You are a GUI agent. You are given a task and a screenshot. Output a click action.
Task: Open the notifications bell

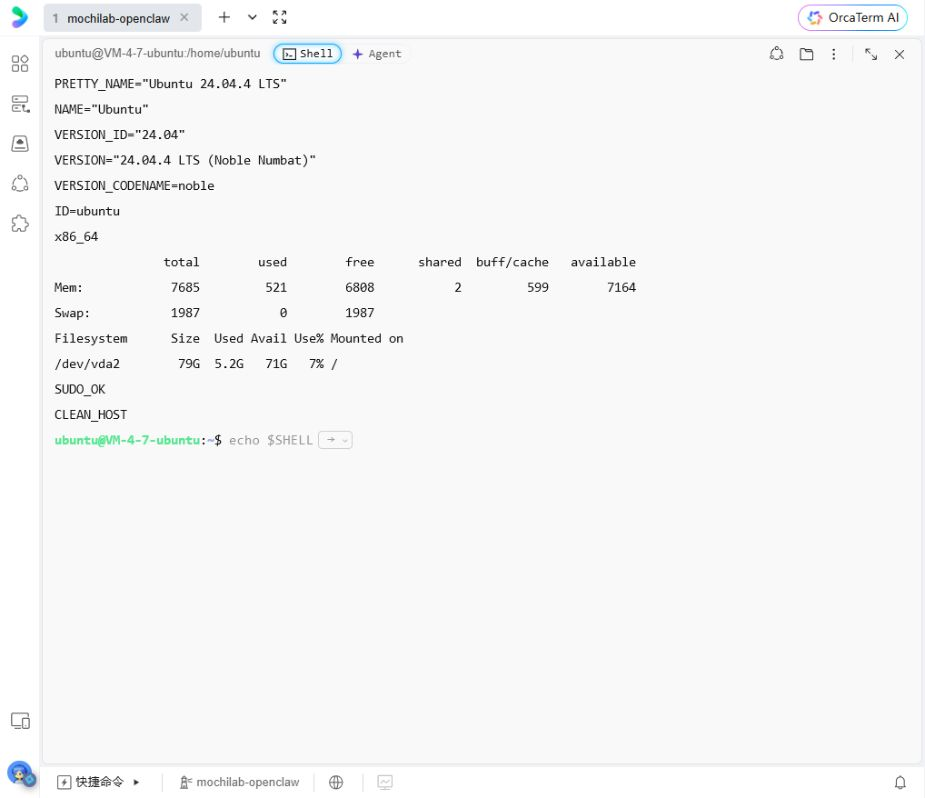point(900,782)
